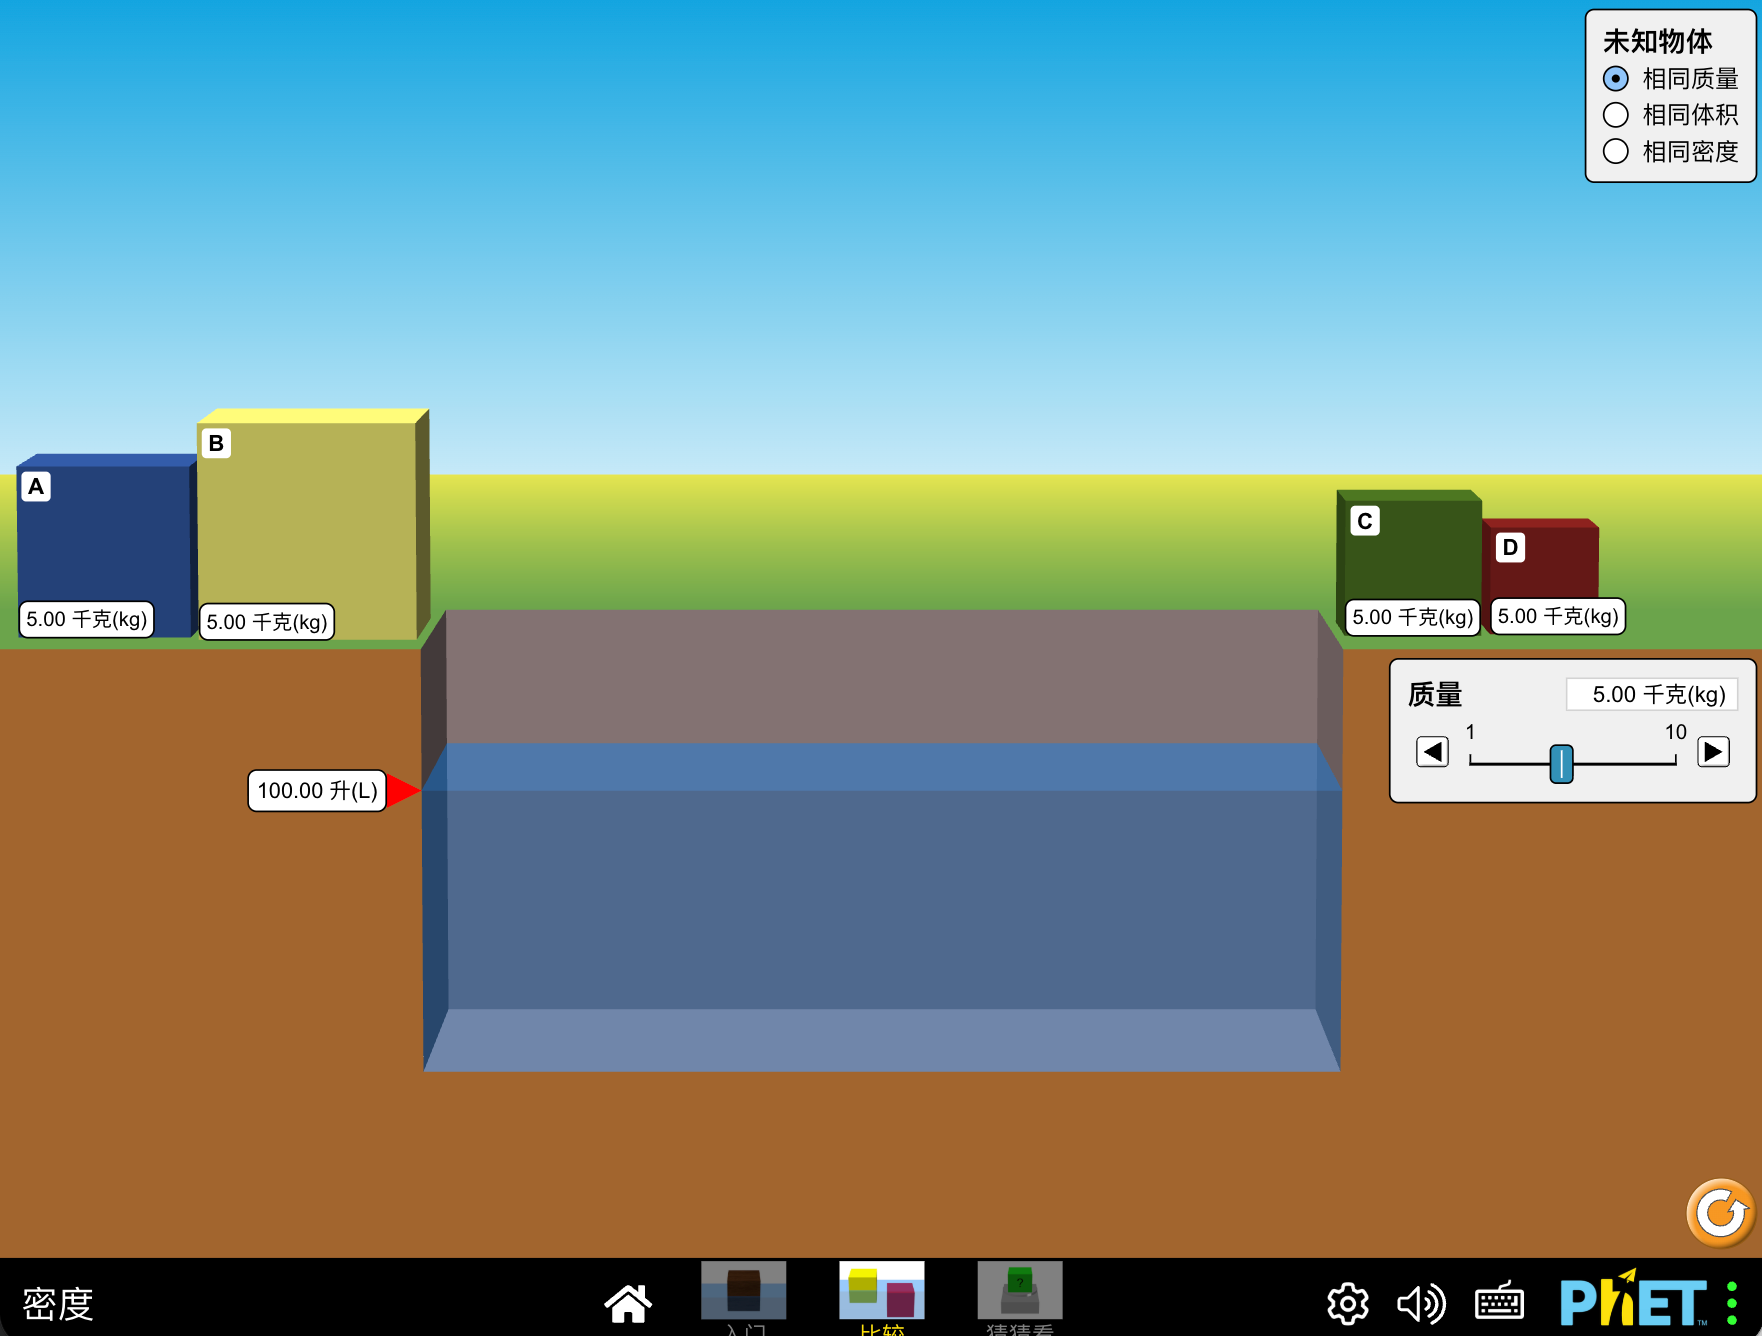Increase mass with the right arrow
Image resolution: width=1762 pixels, height=1336 pixels.
pos(1713,751)
